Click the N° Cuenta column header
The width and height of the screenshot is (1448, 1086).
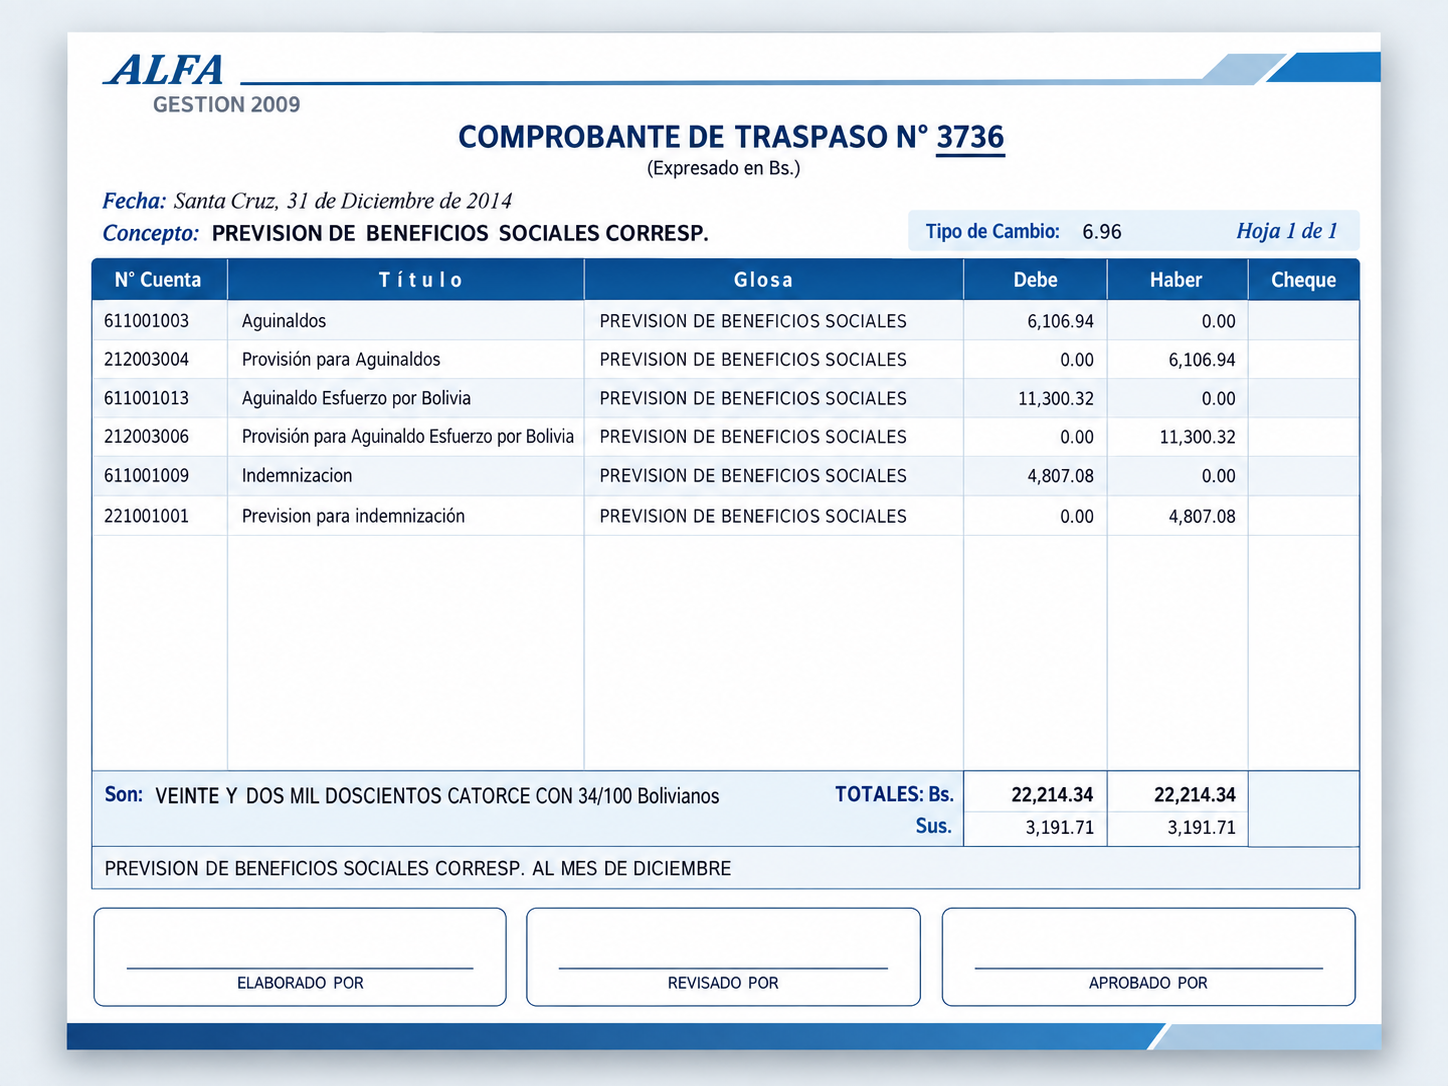158,280
